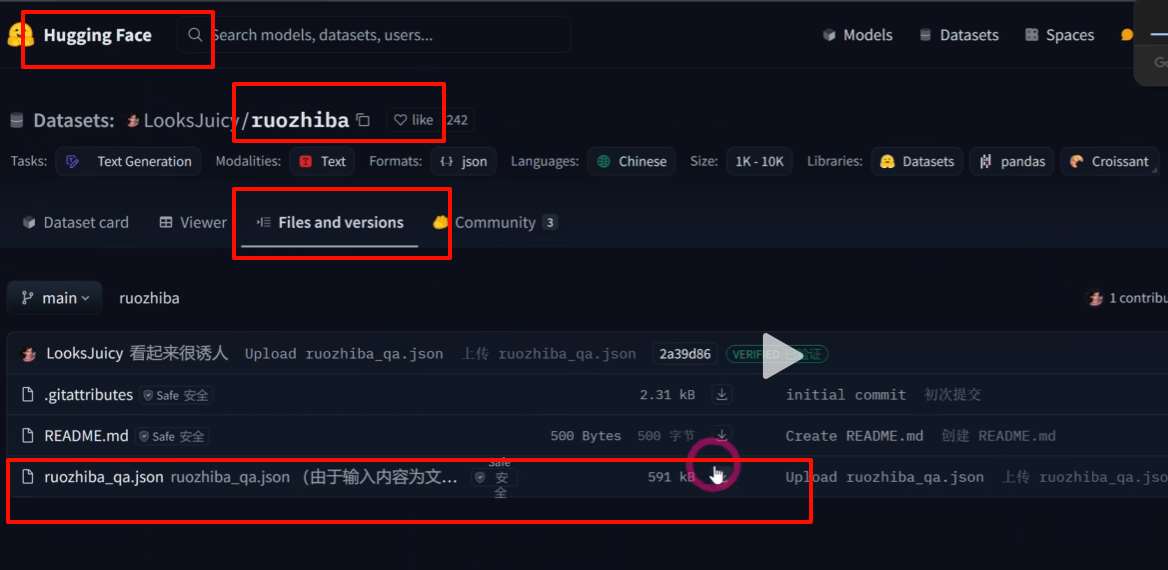Open the Hugging Face home link
This screenshot has height=570, width=1168.
80,35
